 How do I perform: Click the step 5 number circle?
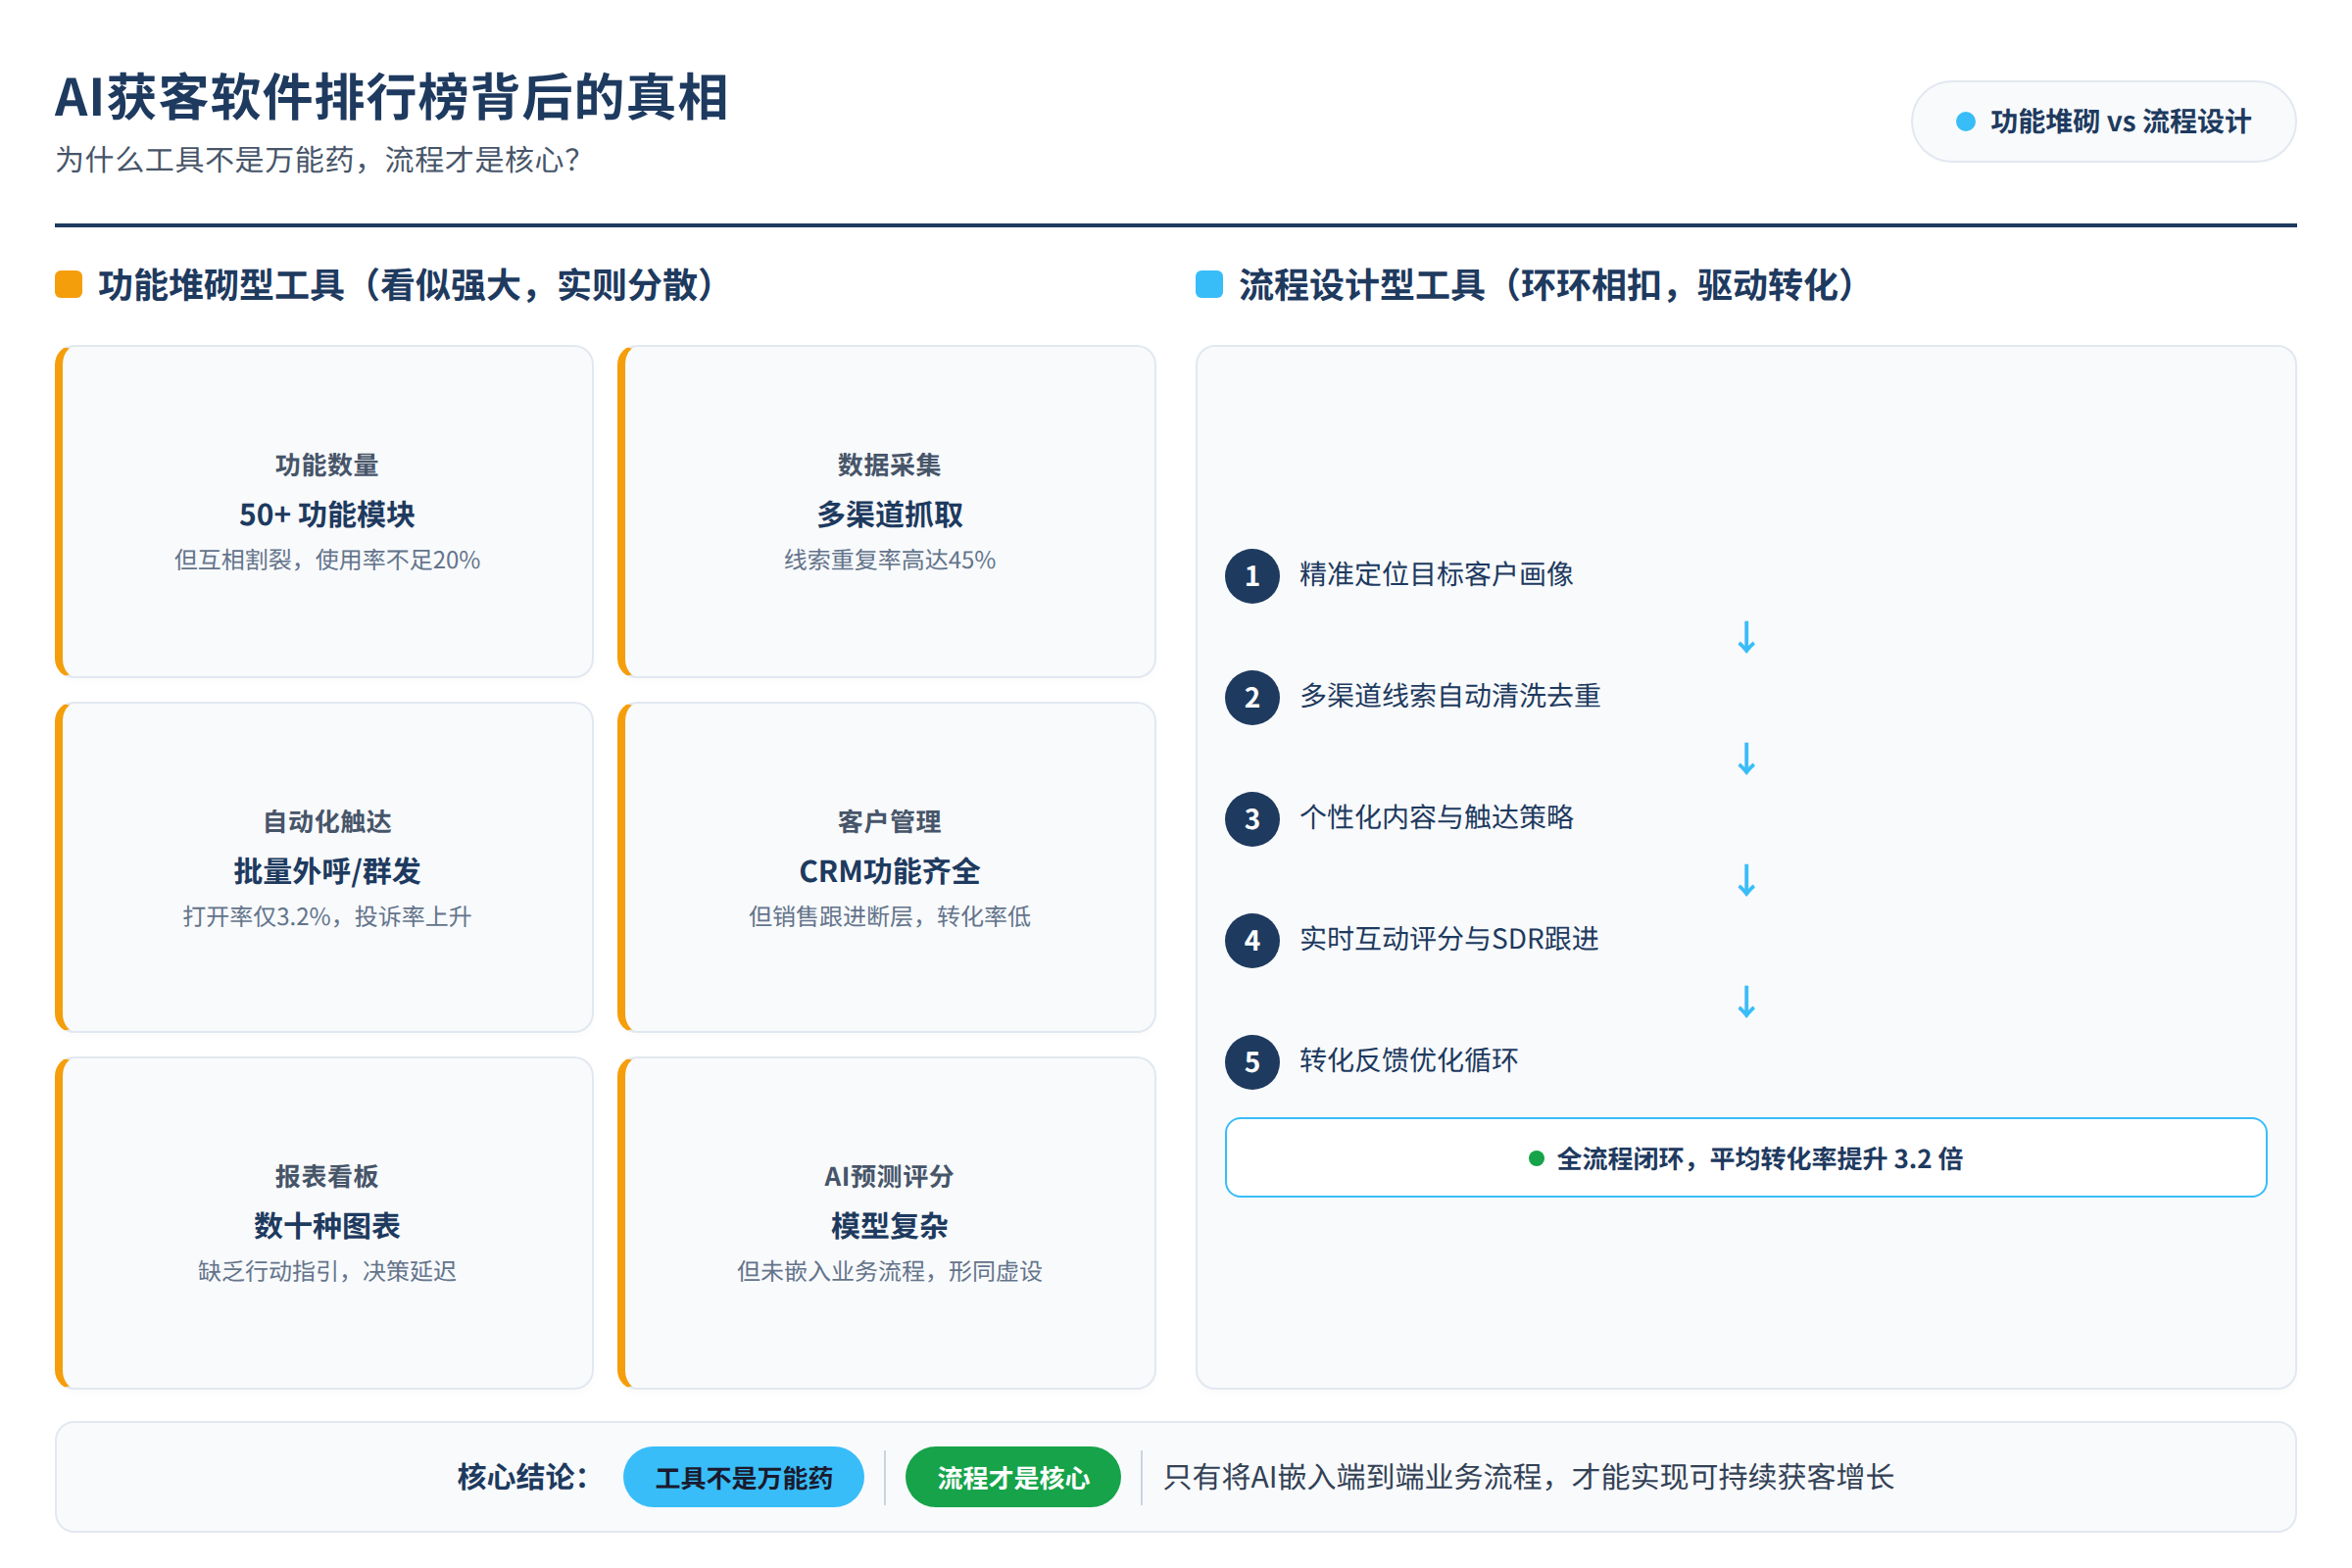click(1252, 1061)
